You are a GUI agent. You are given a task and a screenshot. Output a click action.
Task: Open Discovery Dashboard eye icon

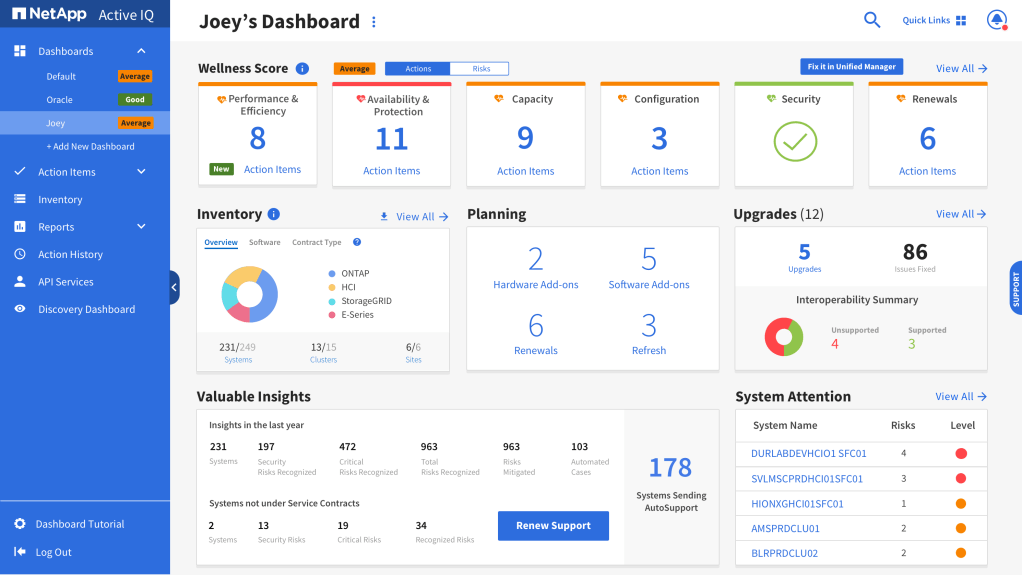click(x=20, y=309)
